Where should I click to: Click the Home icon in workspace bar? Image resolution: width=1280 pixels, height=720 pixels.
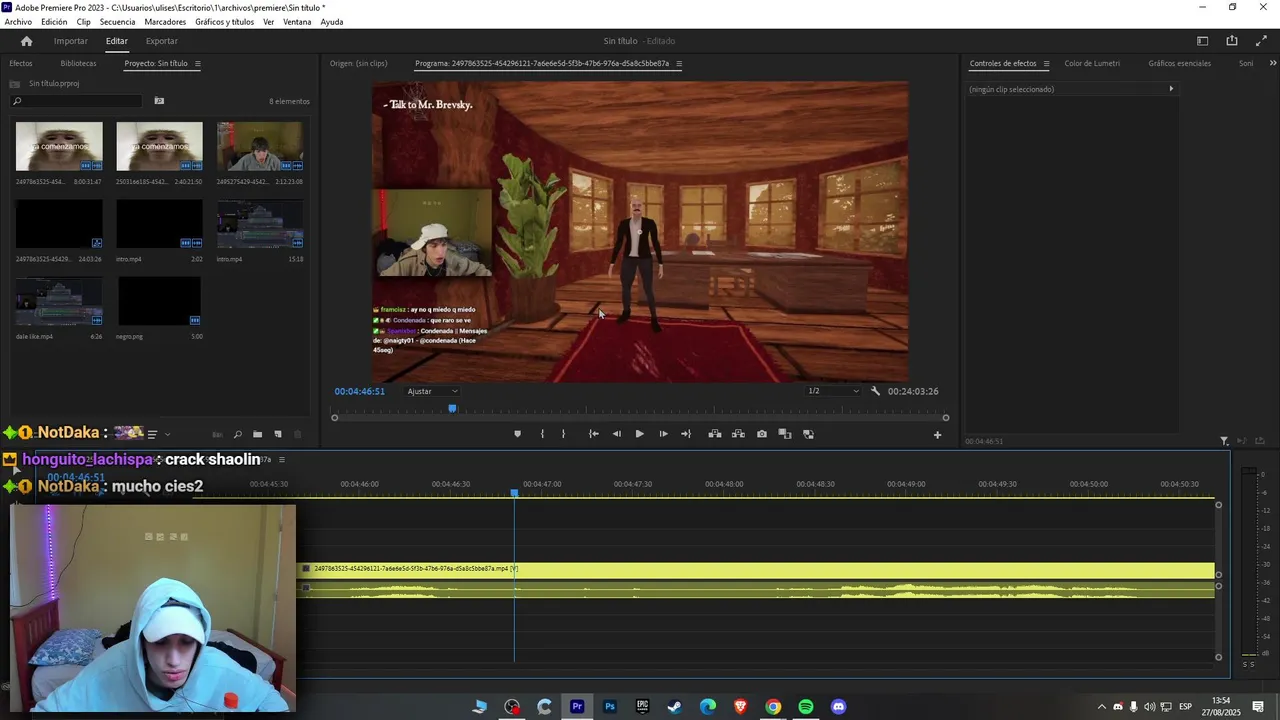click(26, 41)
